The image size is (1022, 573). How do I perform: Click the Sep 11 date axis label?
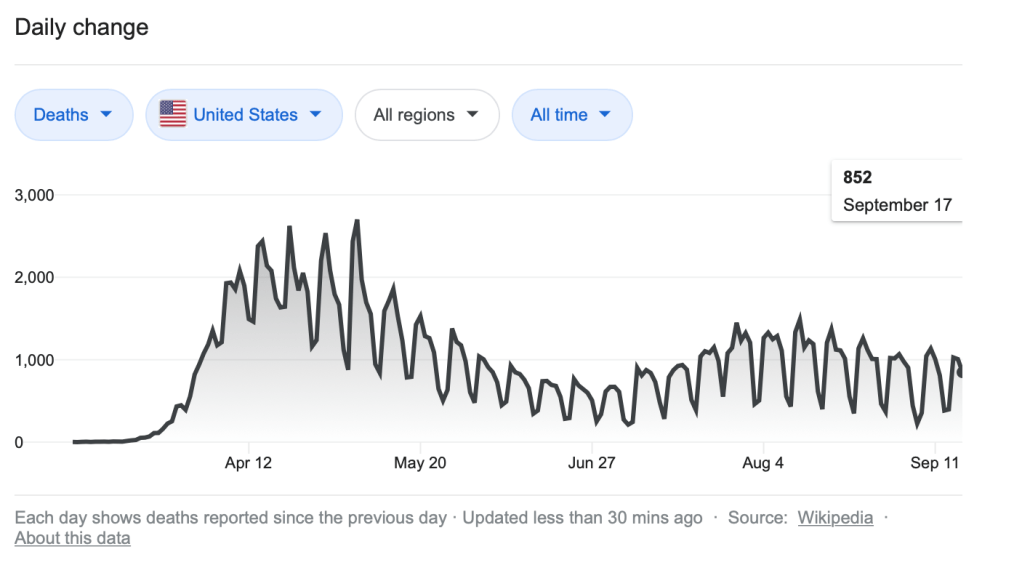934,463
